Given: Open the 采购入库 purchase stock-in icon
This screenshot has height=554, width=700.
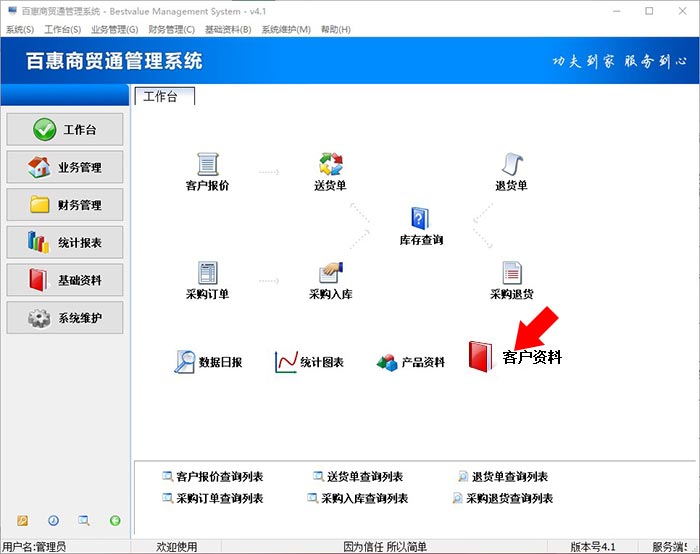Looking at the screenshot, I should coord(331,272).
